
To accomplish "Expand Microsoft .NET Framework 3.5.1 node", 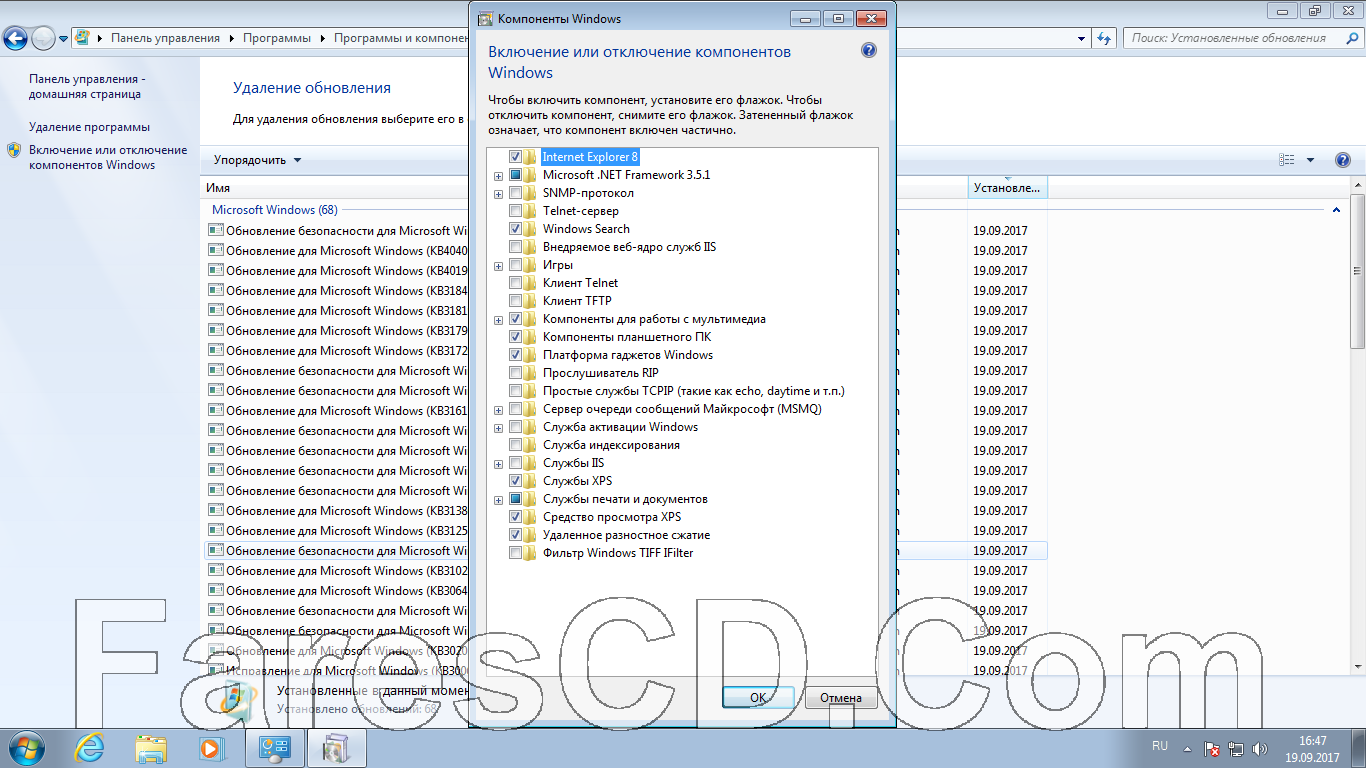I will pos(498,176).
